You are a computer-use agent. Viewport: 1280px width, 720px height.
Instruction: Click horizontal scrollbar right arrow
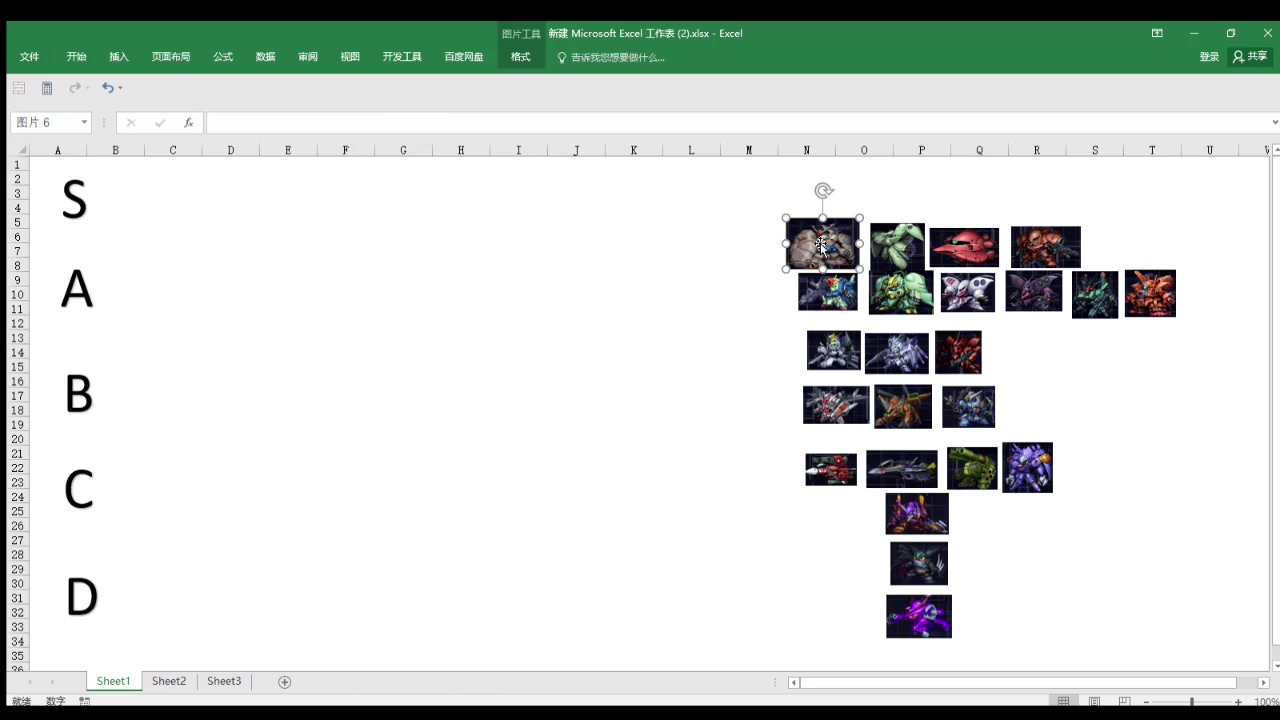point(1263,682)
